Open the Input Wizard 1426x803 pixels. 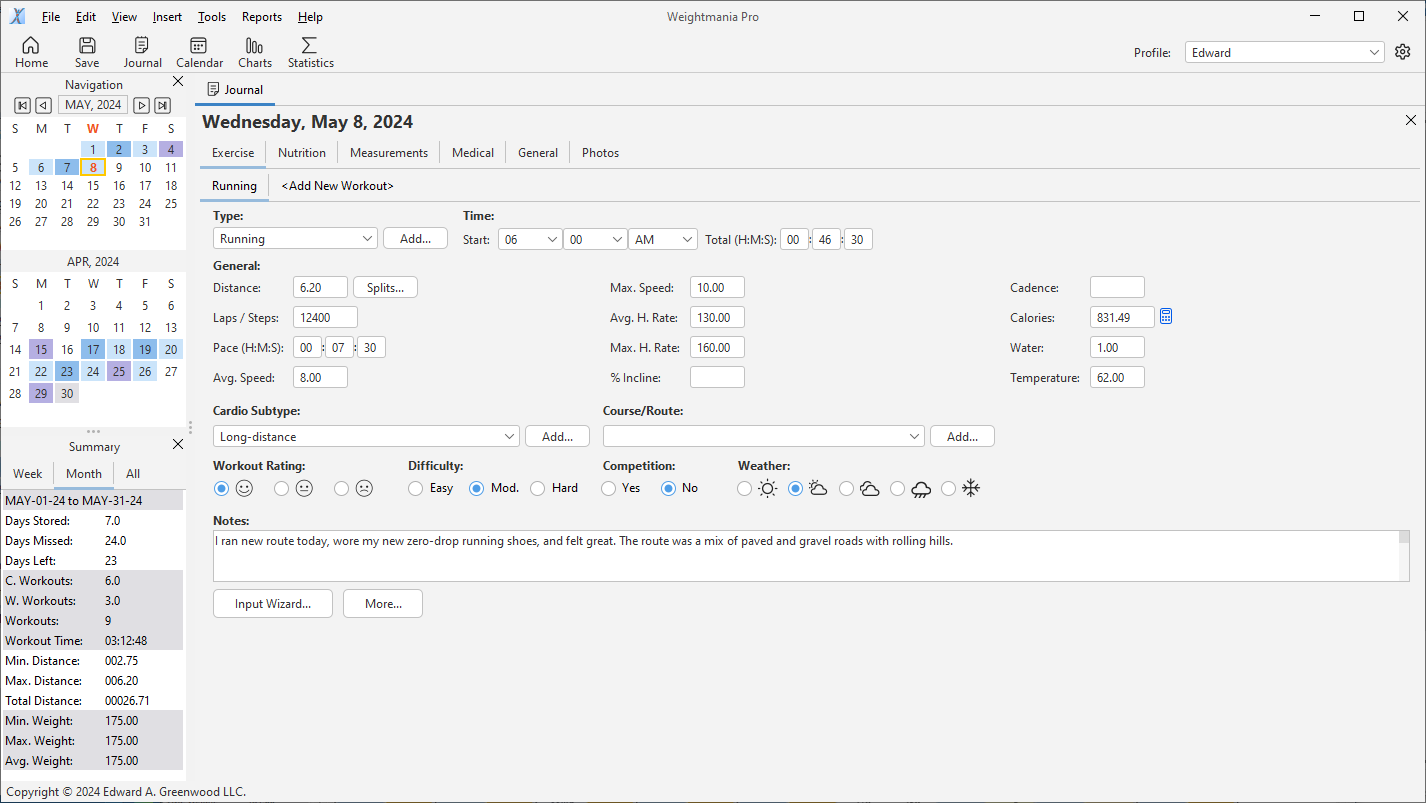point(273,604)
